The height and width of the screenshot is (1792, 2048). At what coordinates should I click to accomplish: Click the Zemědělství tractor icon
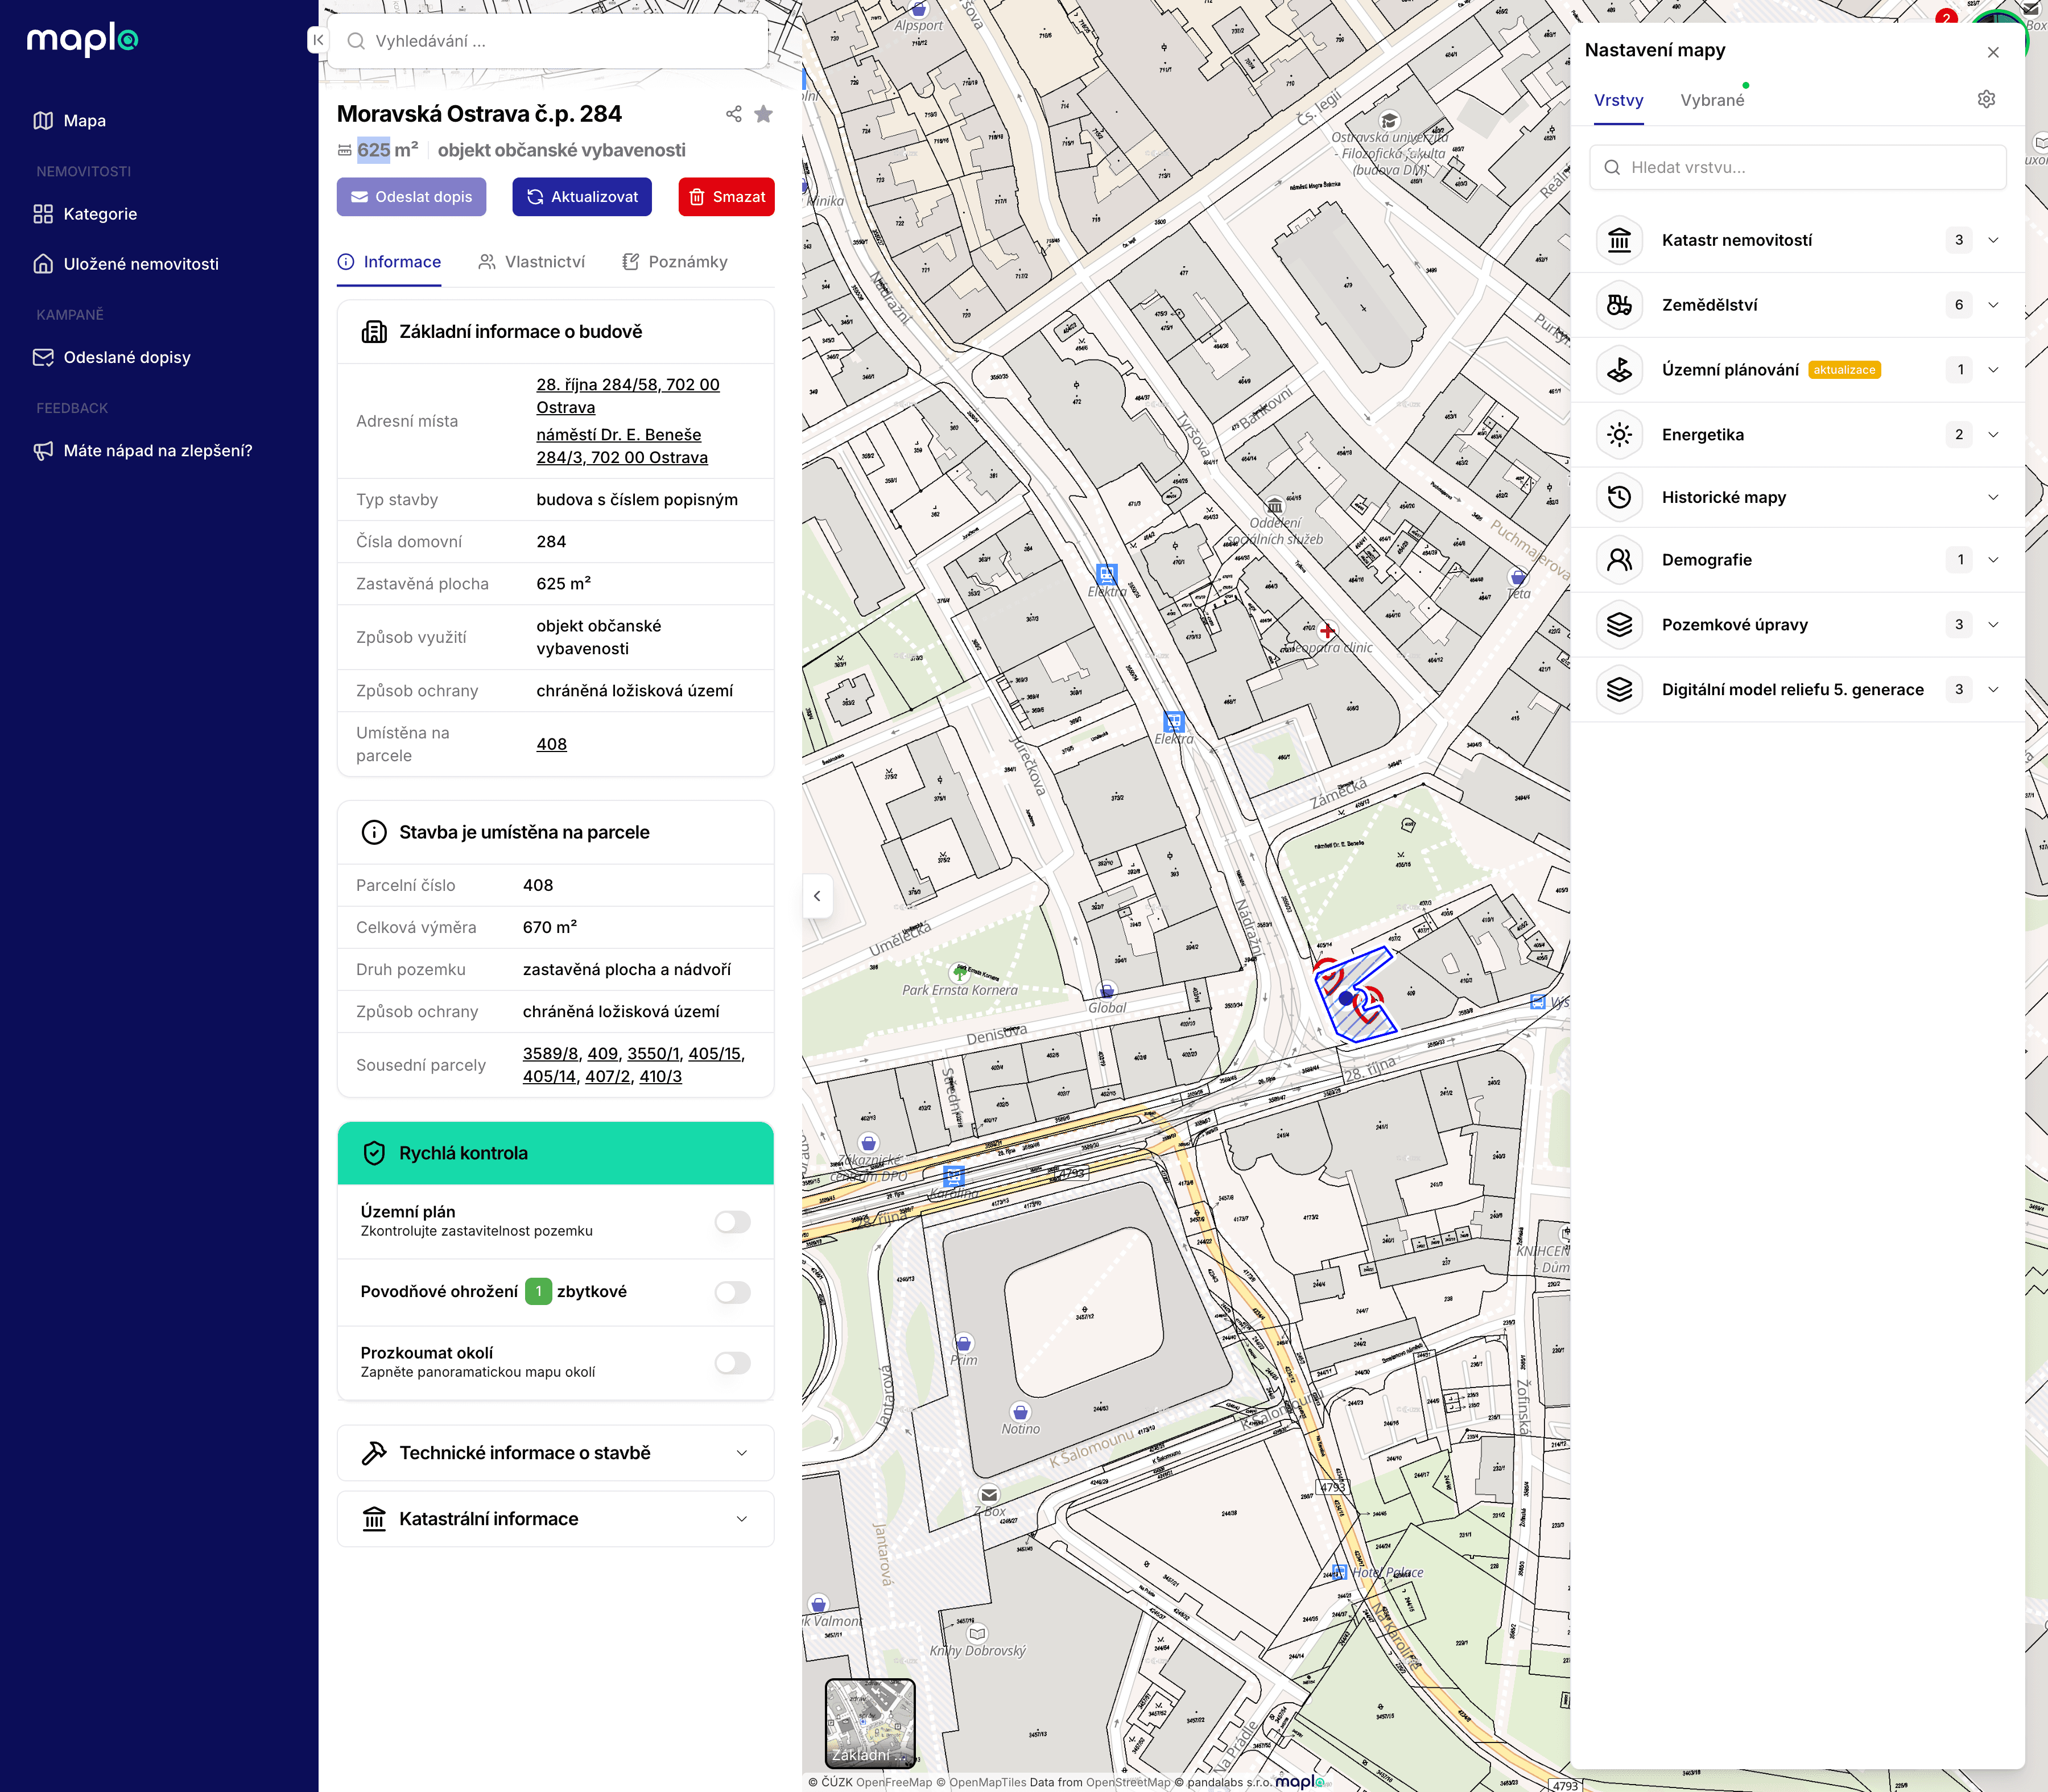[x=1619, y=305]
